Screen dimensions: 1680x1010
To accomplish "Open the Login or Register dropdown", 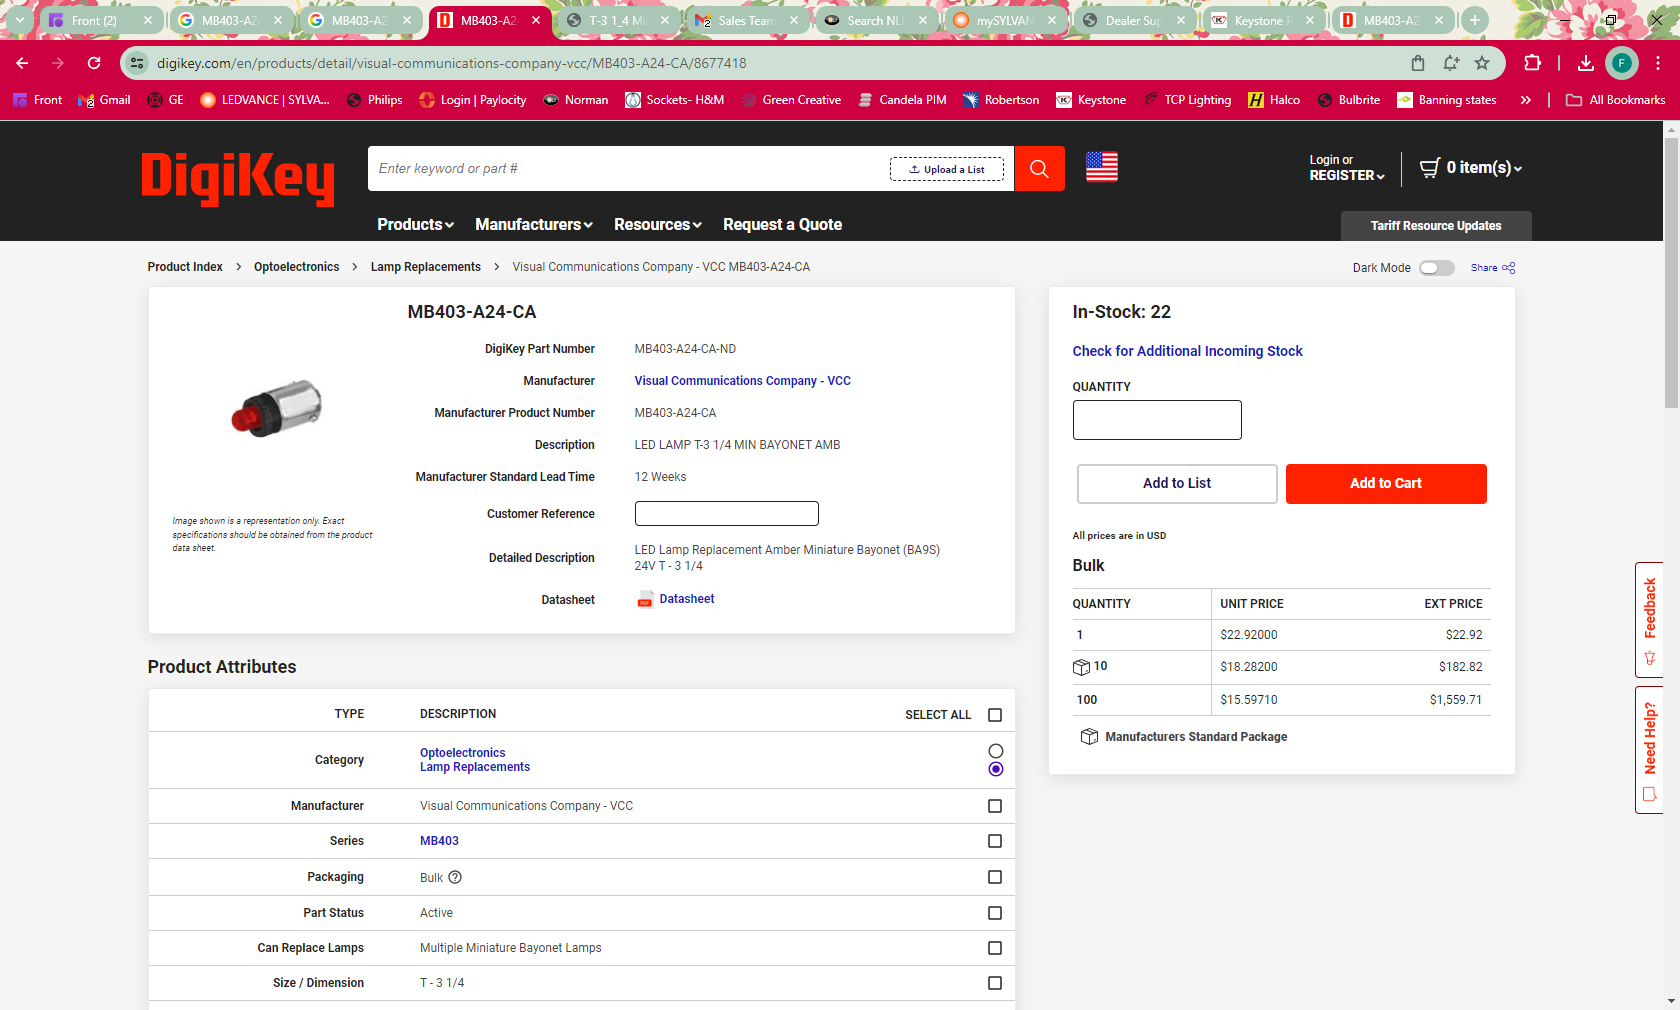I will 1346,168.
